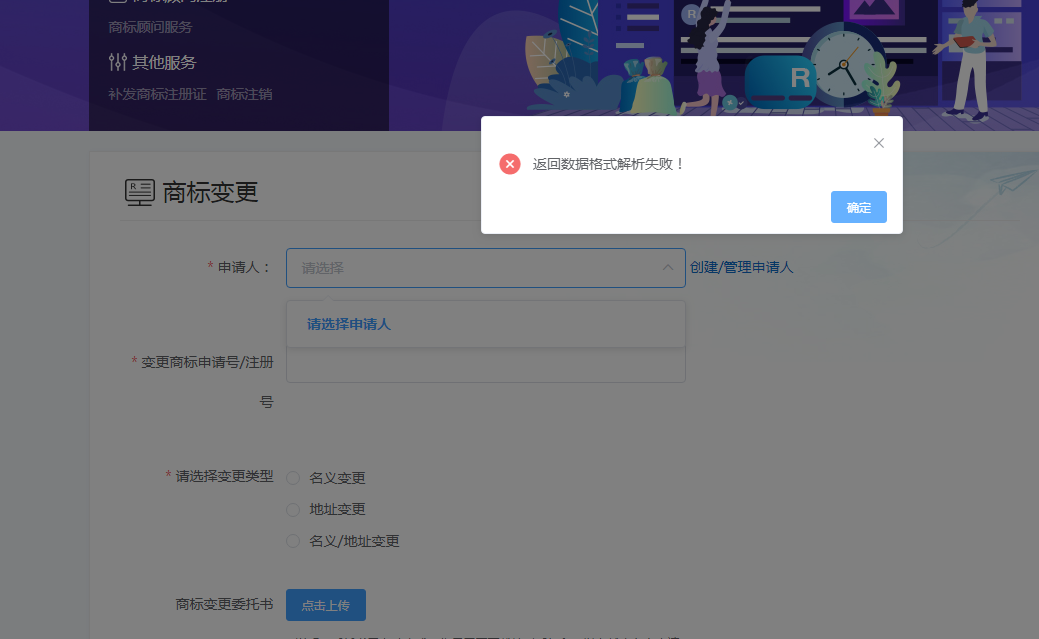Open the 商标注销 link
Screen dimensions: 1039x639
click(245, 94)
